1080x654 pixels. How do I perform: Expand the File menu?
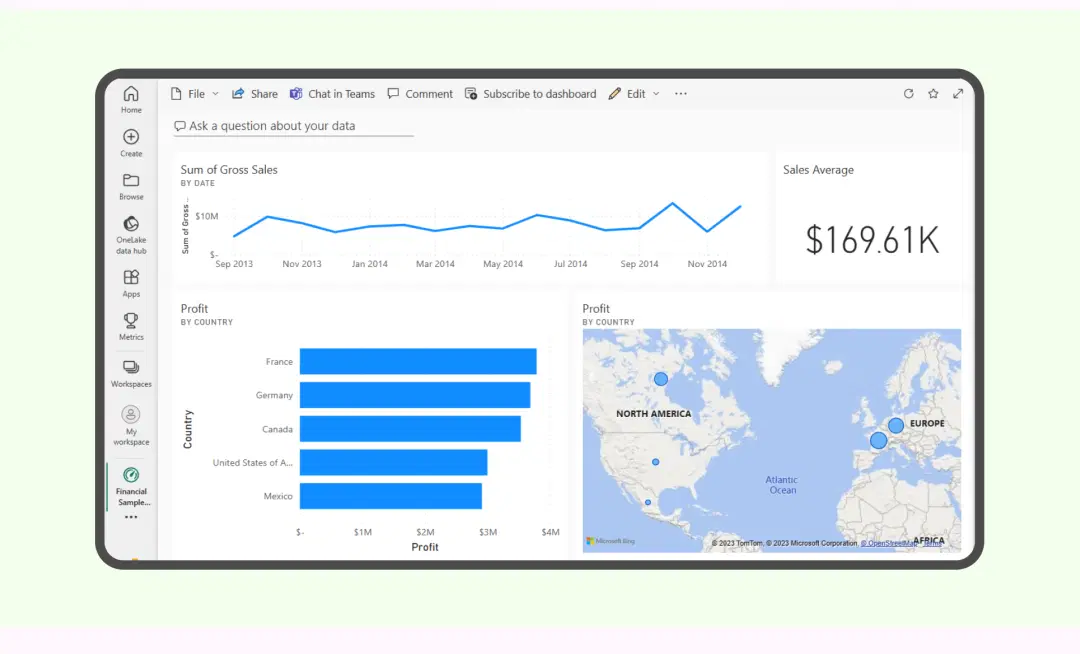[193, 93]
